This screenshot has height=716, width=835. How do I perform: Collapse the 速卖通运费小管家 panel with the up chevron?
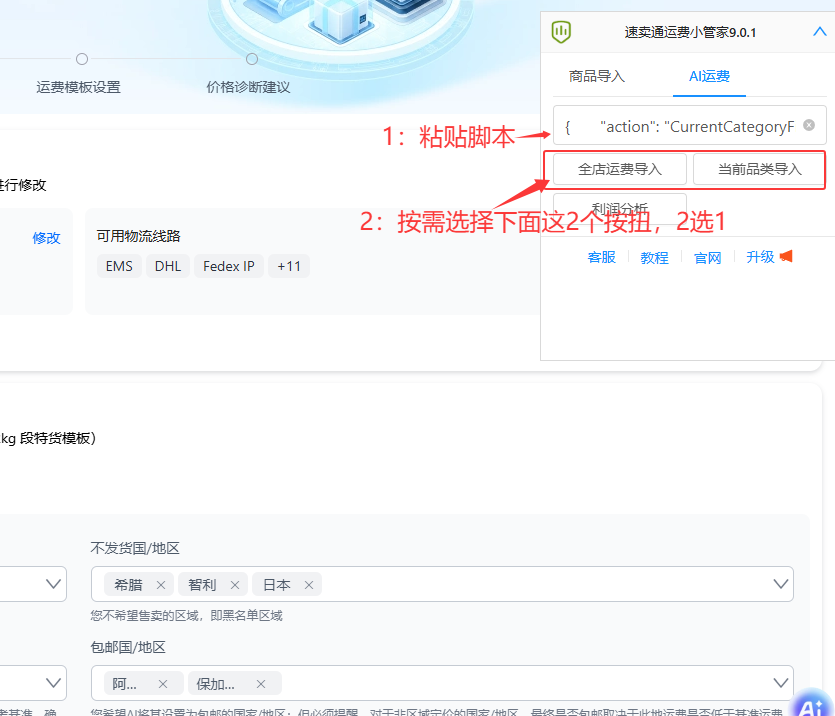pos(820,32)
